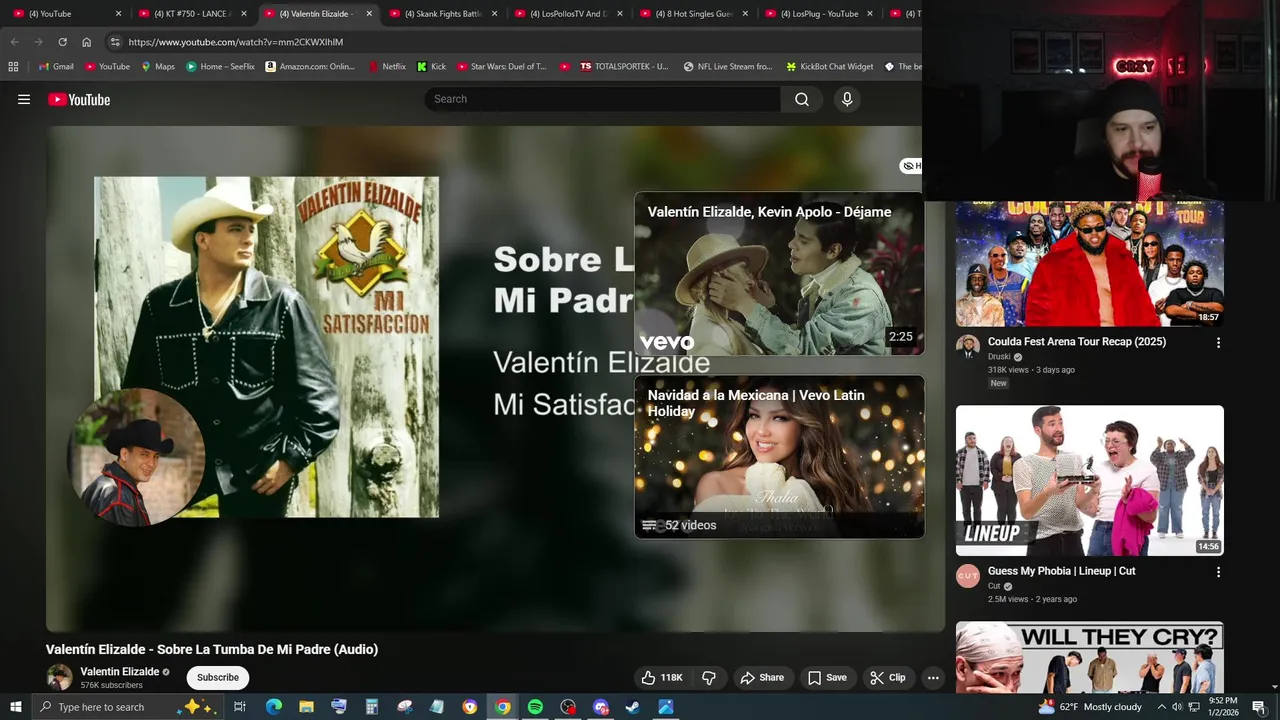Click the volume icon in system tray

tap(1177, 707)
